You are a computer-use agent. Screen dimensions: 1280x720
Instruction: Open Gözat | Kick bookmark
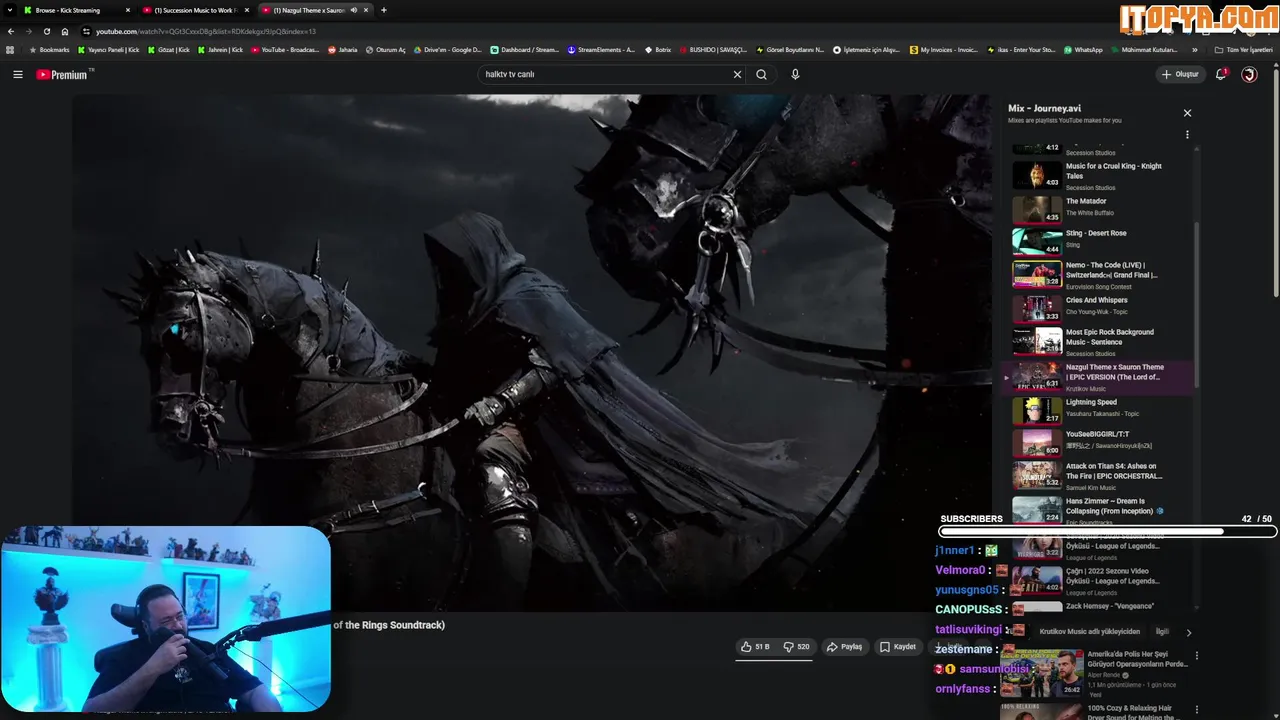[168, 50]
